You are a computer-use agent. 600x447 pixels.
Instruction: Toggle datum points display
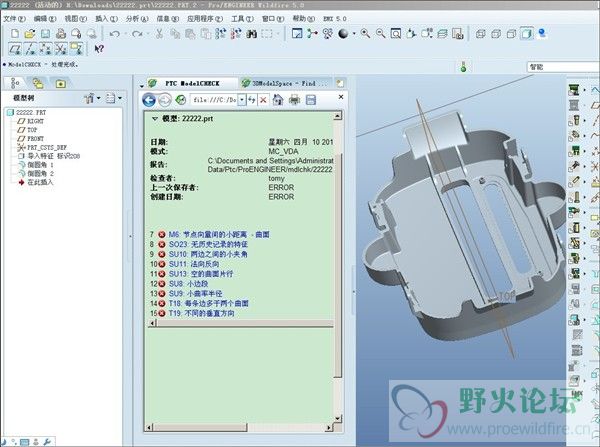45,49
